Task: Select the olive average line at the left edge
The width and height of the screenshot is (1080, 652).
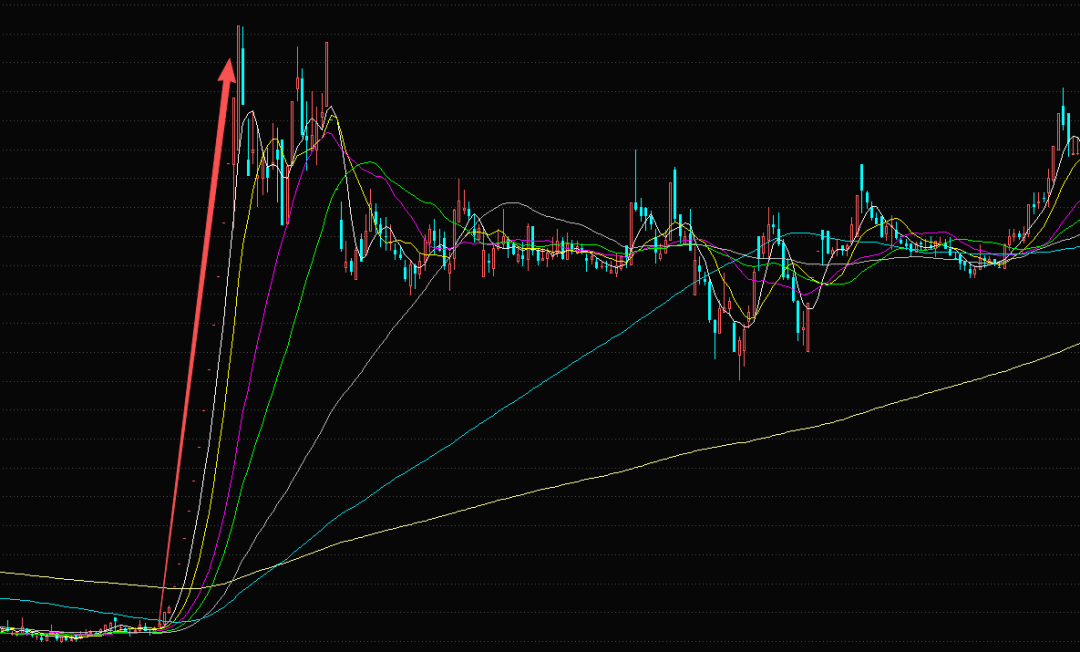Action: click(10, 574)
